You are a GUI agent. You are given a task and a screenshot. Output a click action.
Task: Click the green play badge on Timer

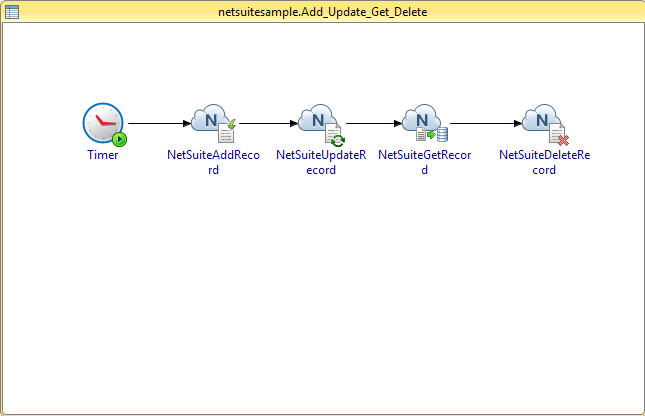click(x=119, y=139)
